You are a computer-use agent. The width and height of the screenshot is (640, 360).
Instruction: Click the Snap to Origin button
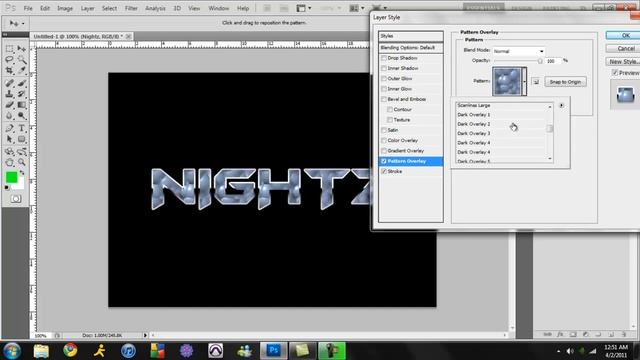pyautogui.click(x=565, y=82)
